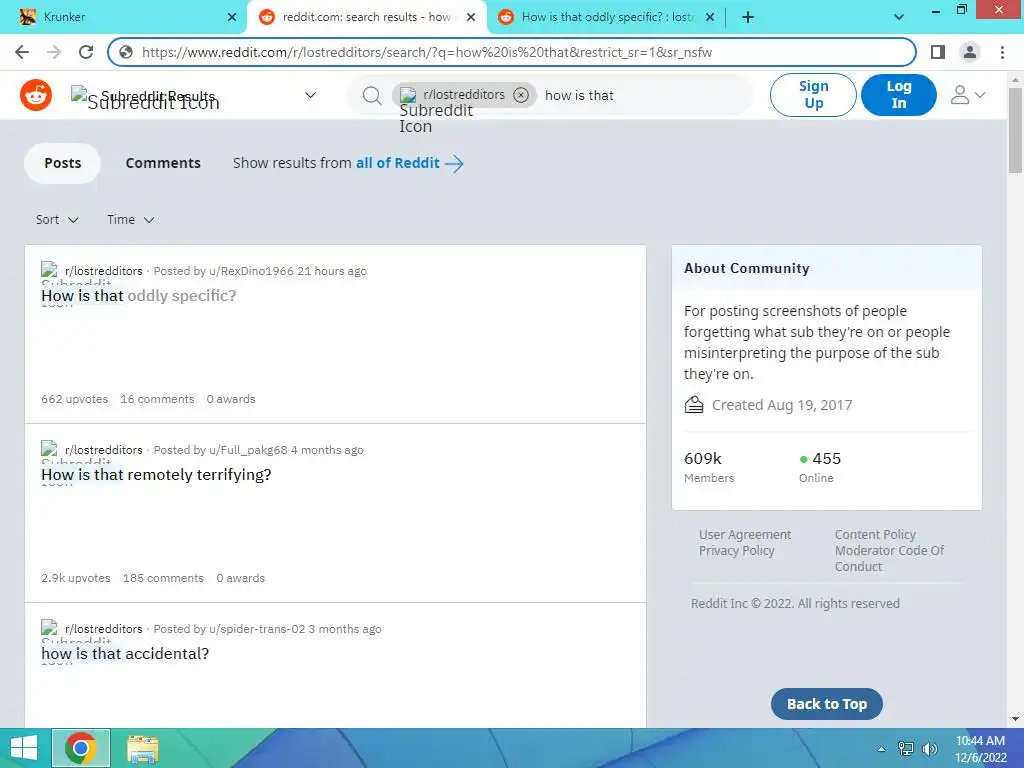Switch to 'How is that oddly specific?' tab

tap(607, 17)
